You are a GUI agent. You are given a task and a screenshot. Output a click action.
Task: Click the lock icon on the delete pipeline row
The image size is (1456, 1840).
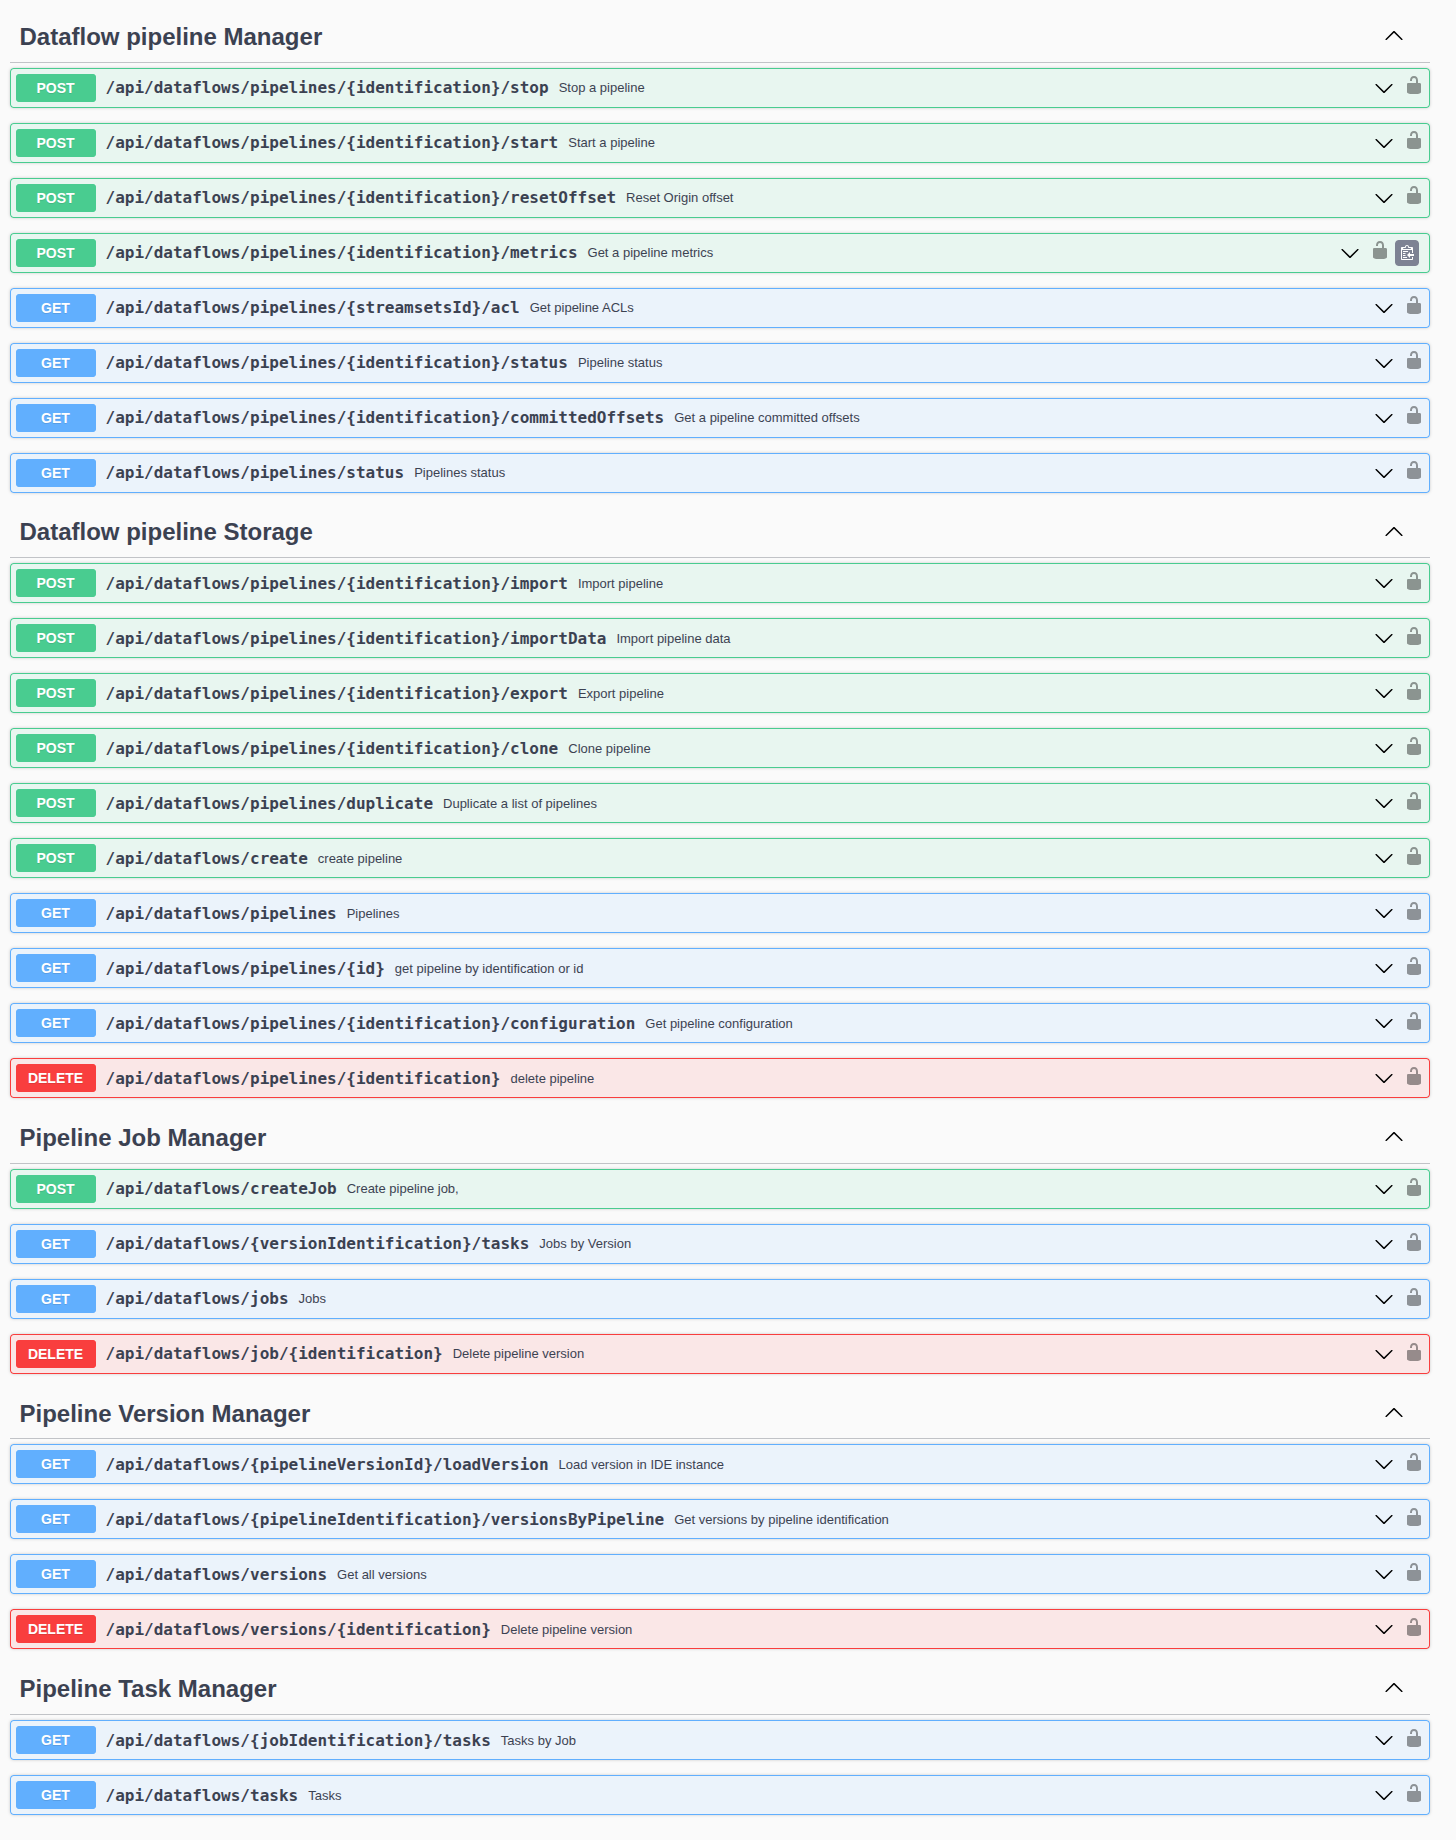tap(1413, 1077)
